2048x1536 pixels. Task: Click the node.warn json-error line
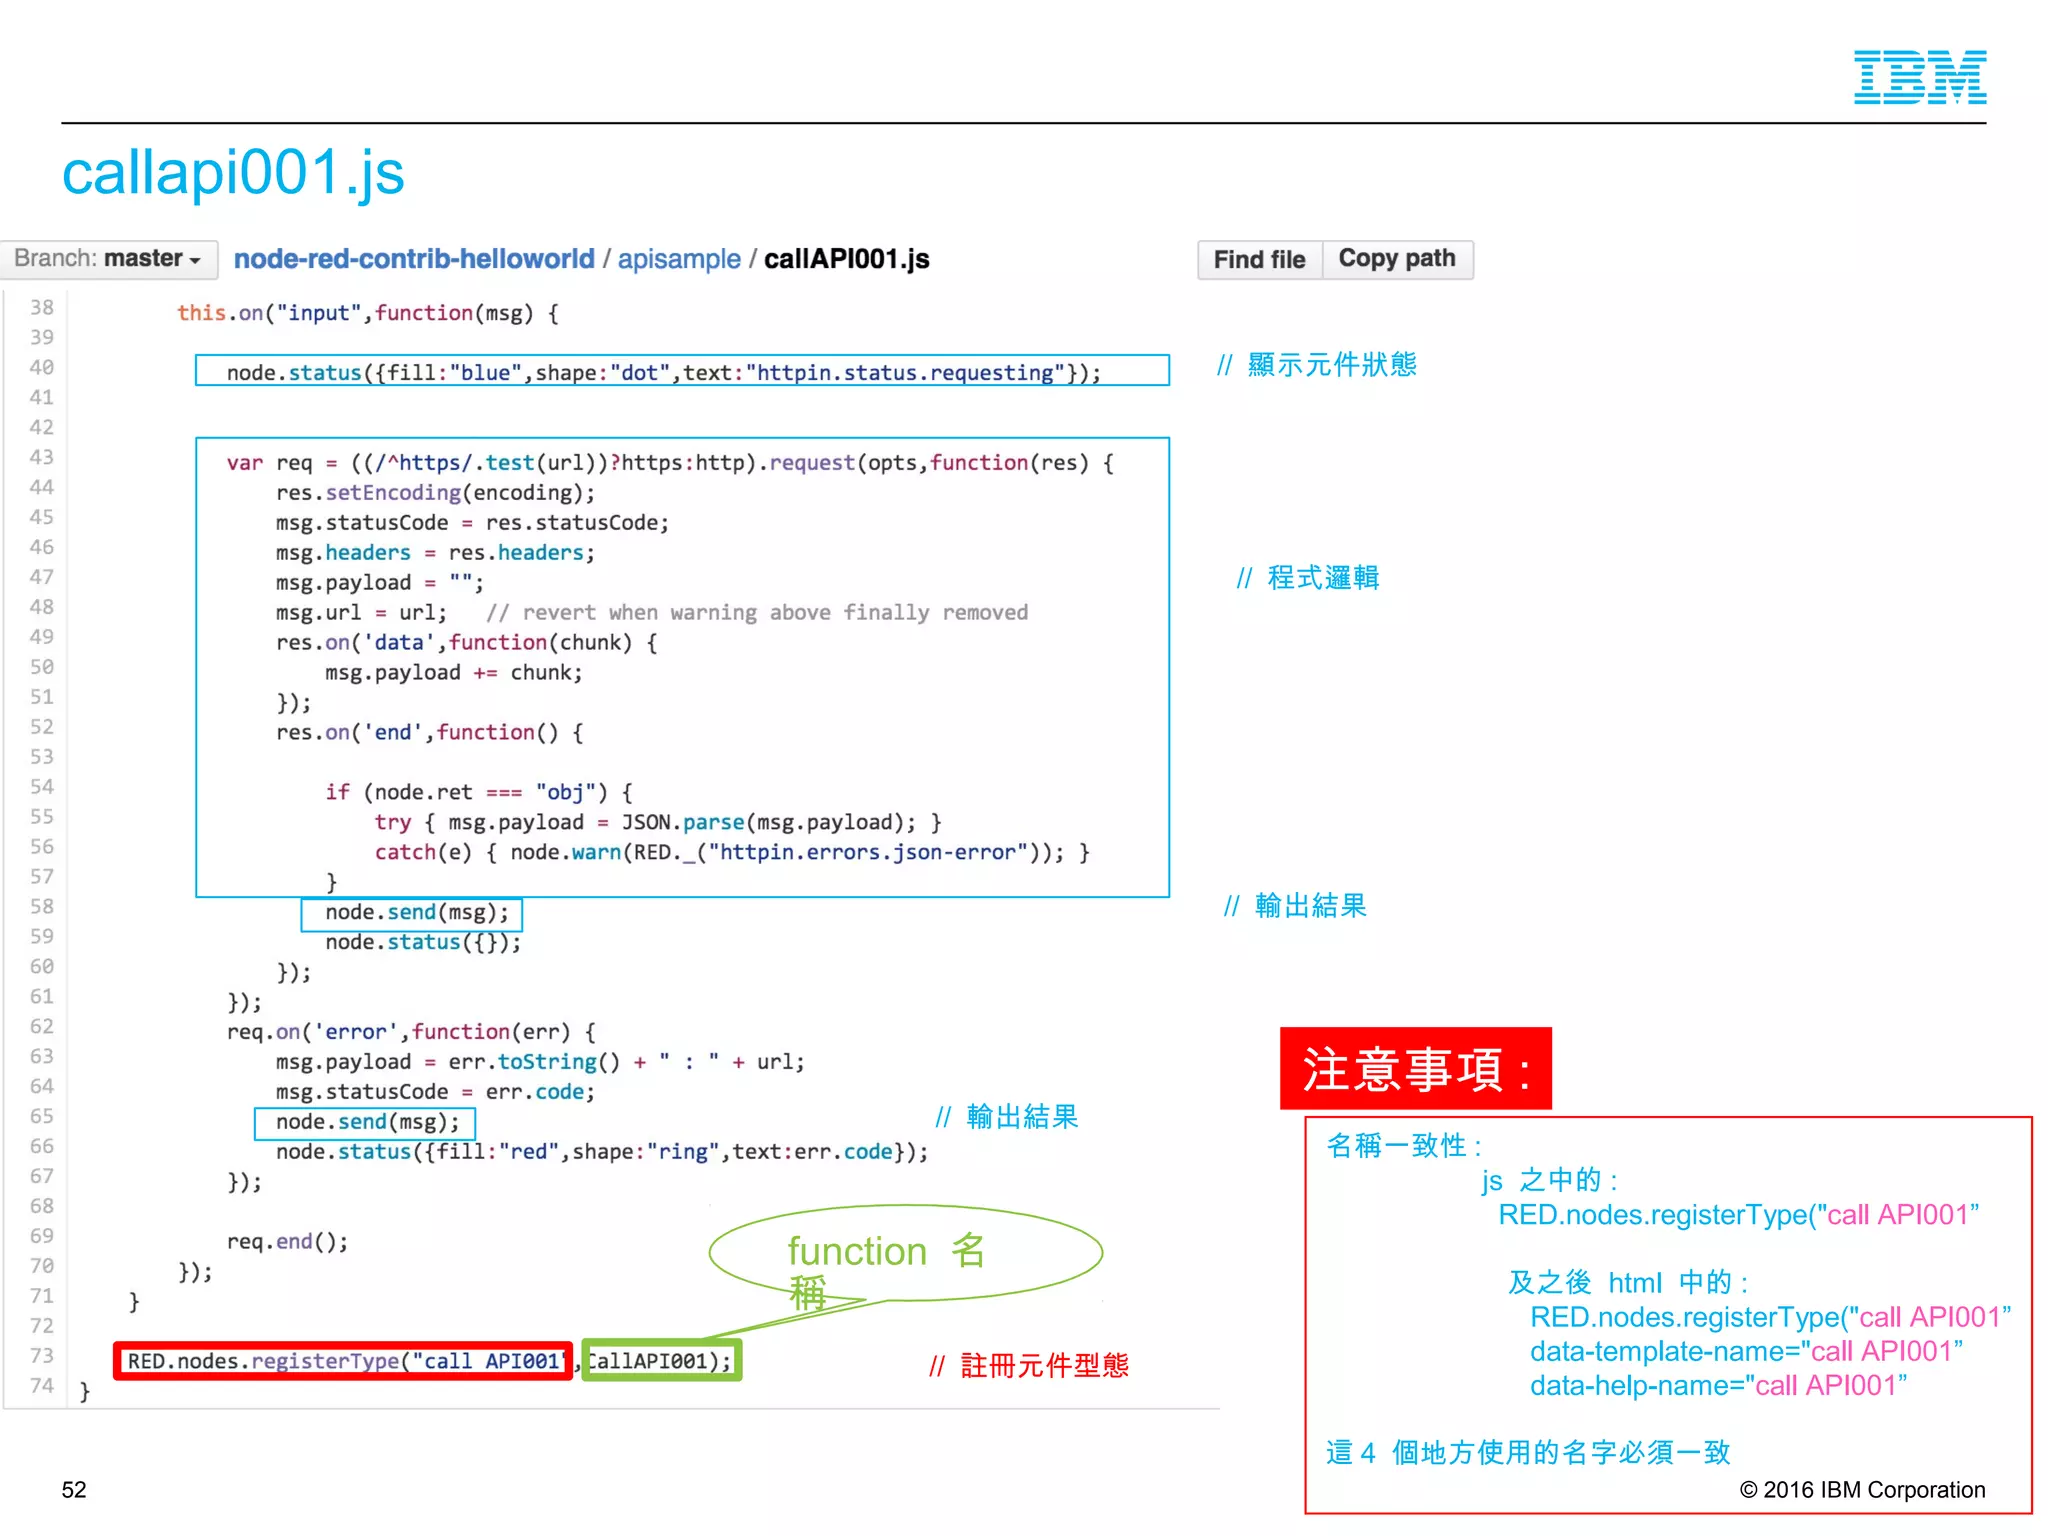tap(732, 853)
